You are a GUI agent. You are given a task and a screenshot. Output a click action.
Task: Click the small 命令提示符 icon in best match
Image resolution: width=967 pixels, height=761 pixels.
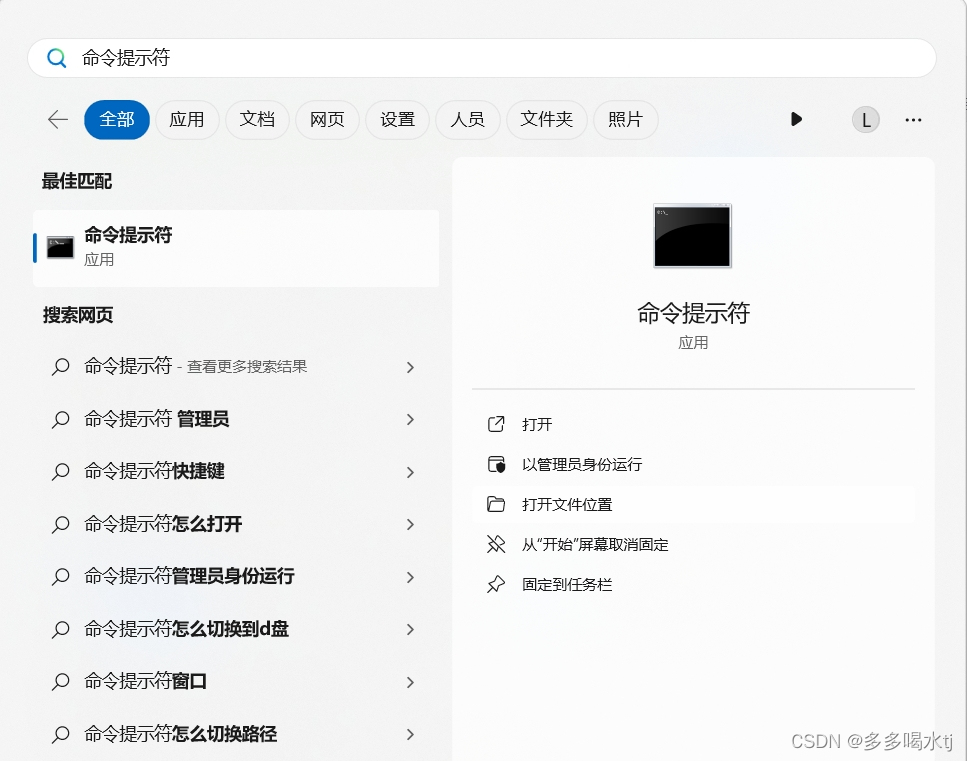pyautogui.click(x=60, y=248)
